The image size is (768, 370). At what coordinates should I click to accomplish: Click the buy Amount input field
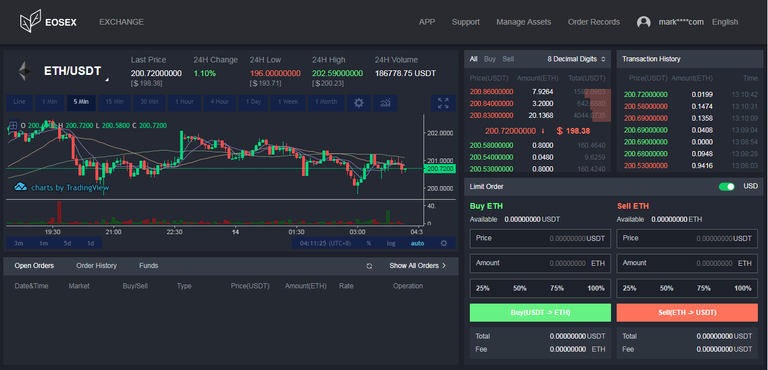tap(540, 263)
